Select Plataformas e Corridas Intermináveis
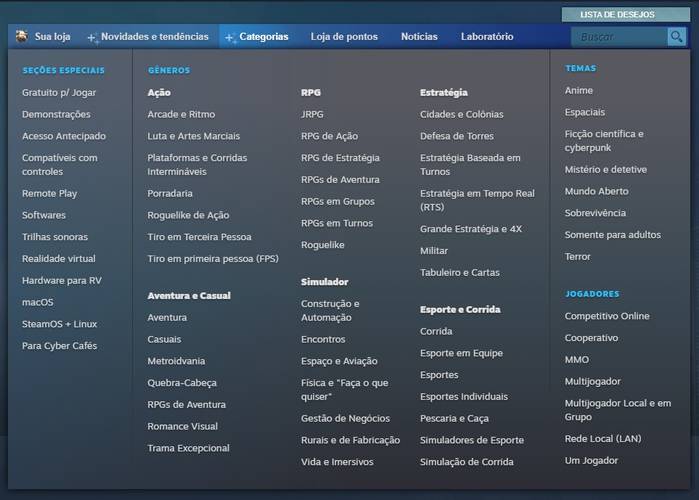699x500 pixels. 197,164
